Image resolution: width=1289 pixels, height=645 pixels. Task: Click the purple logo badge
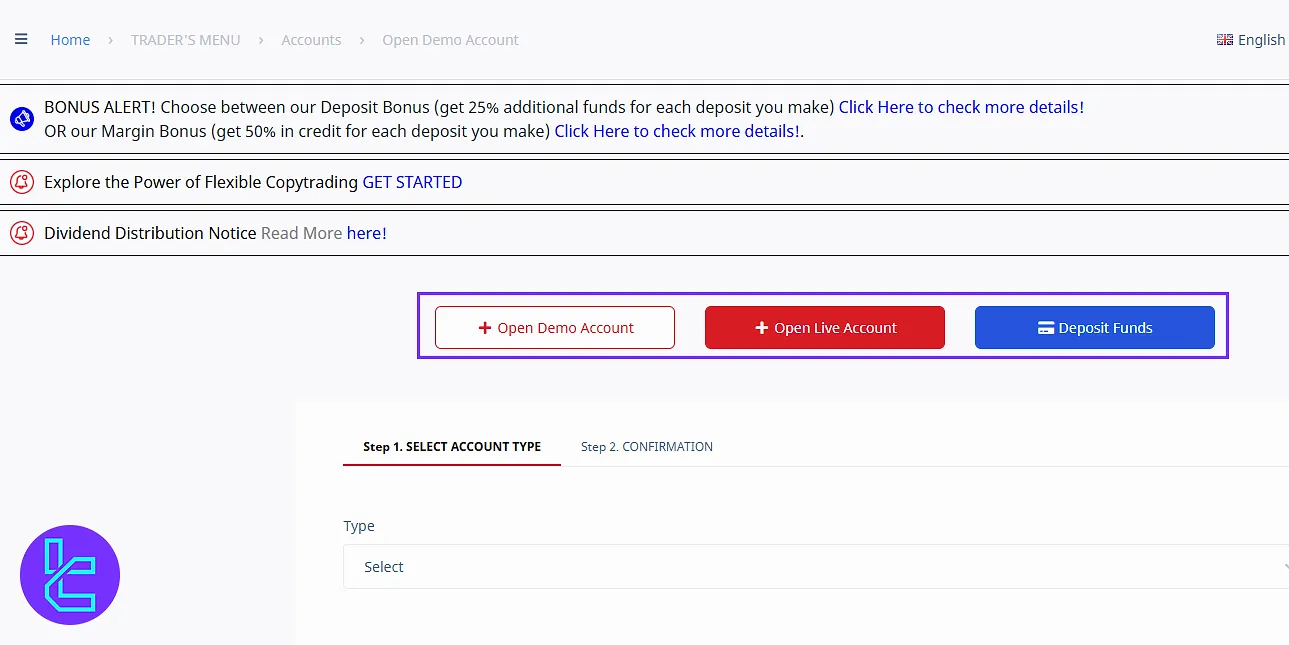pos(70,575)
